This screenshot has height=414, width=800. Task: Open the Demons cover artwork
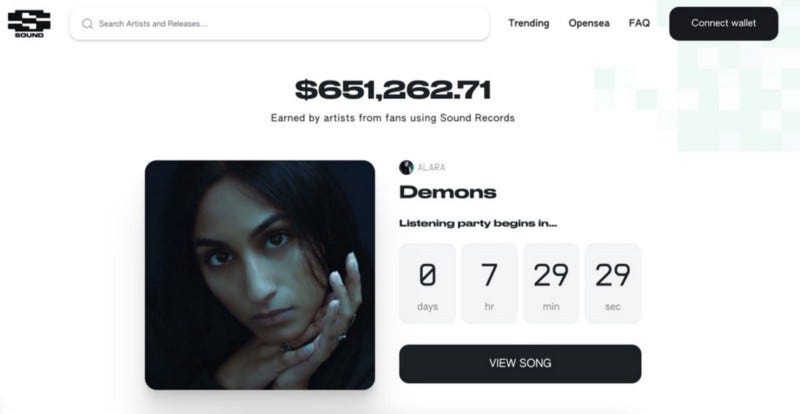(x=260, y=275)
